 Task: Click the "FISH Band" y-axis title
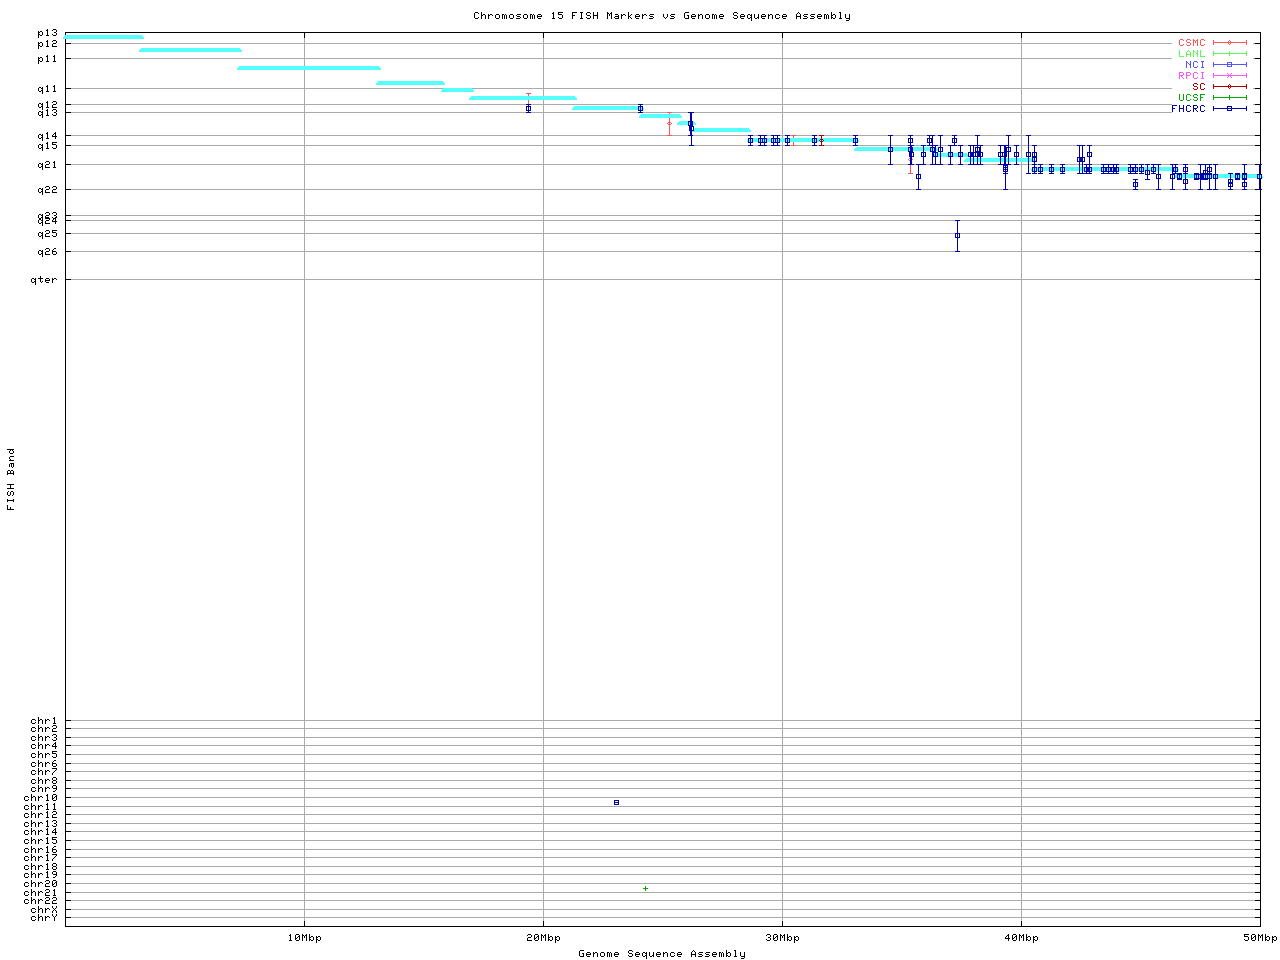tap(11, 479)
